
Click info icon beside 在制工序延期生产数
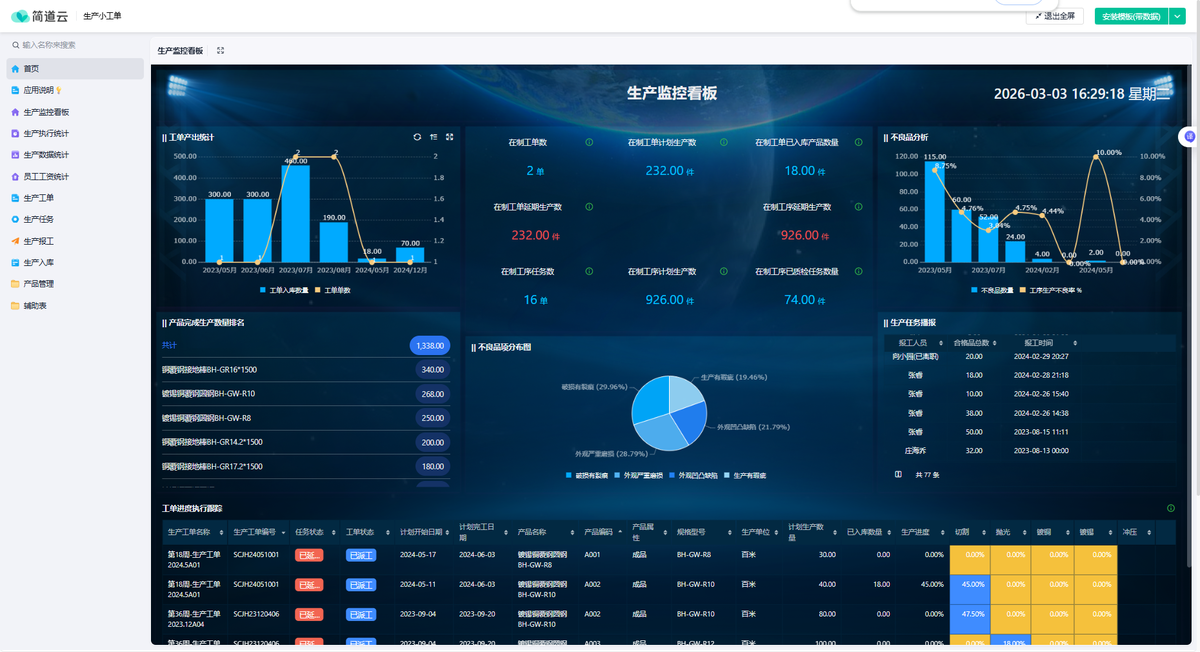point(859,207)
